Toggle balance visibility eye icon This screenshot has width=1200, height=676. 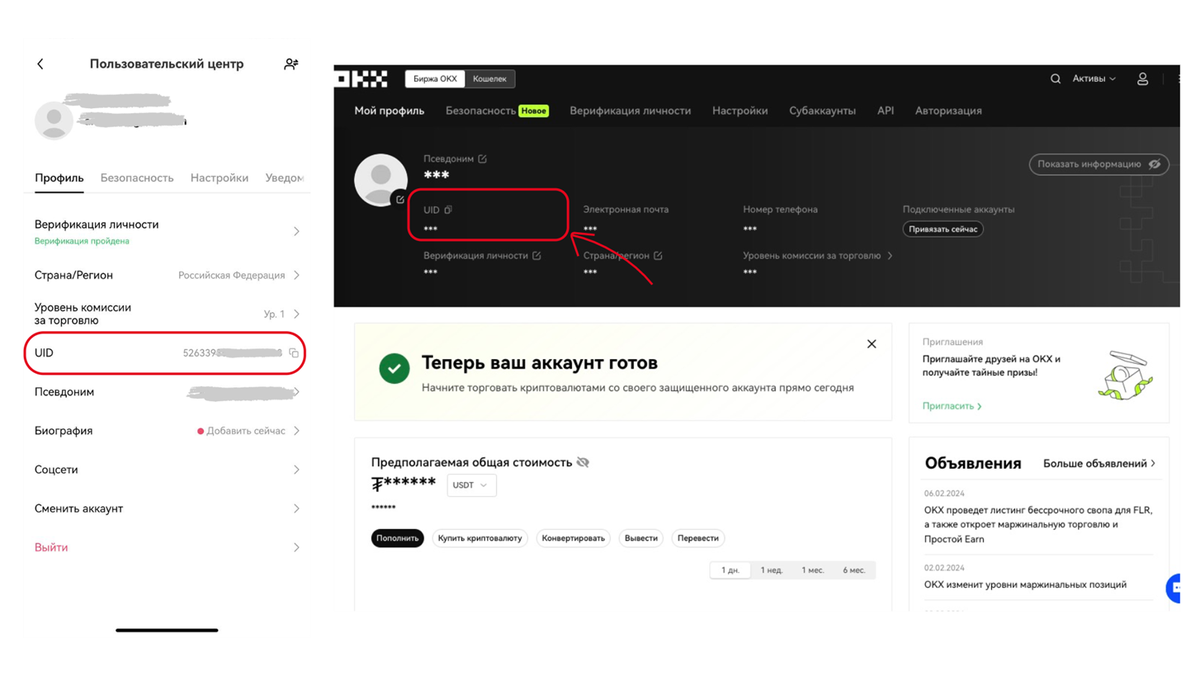pos(583,462)
